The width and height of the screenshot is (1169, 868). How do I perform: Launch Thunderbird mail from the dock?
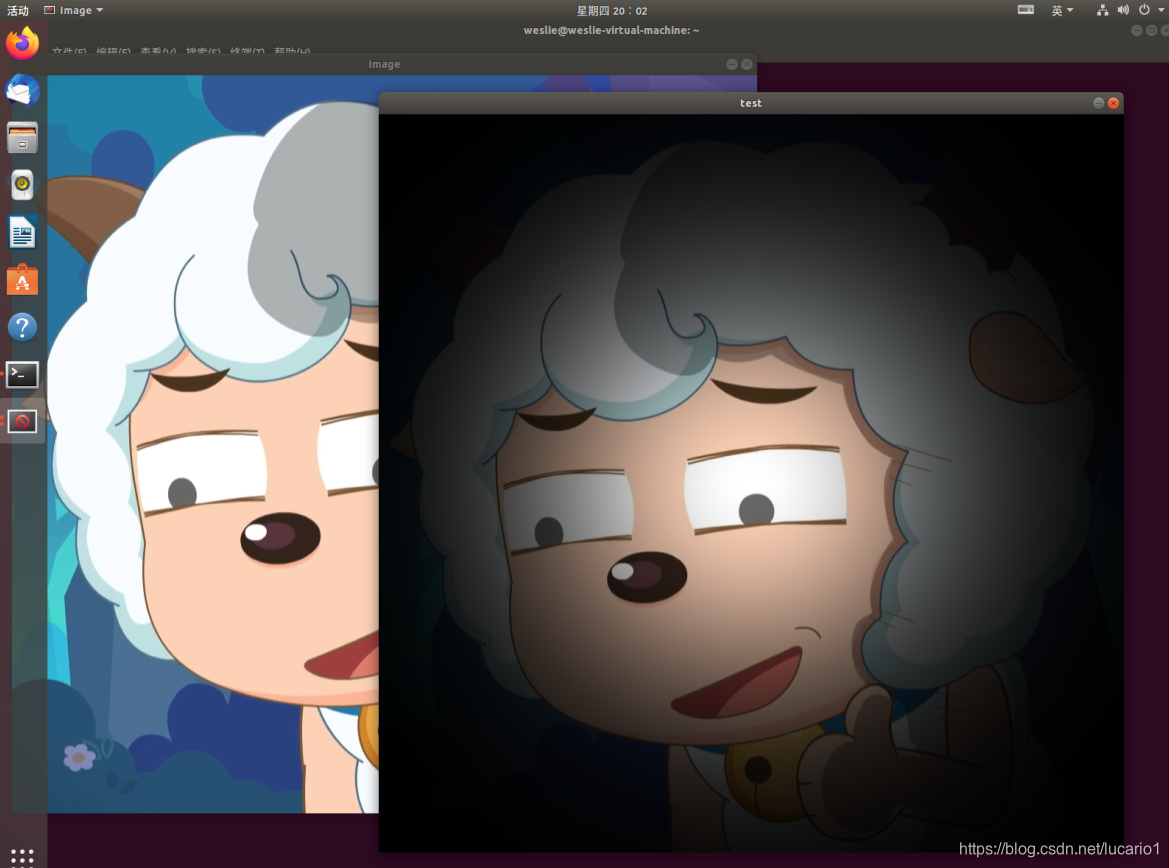22,91
